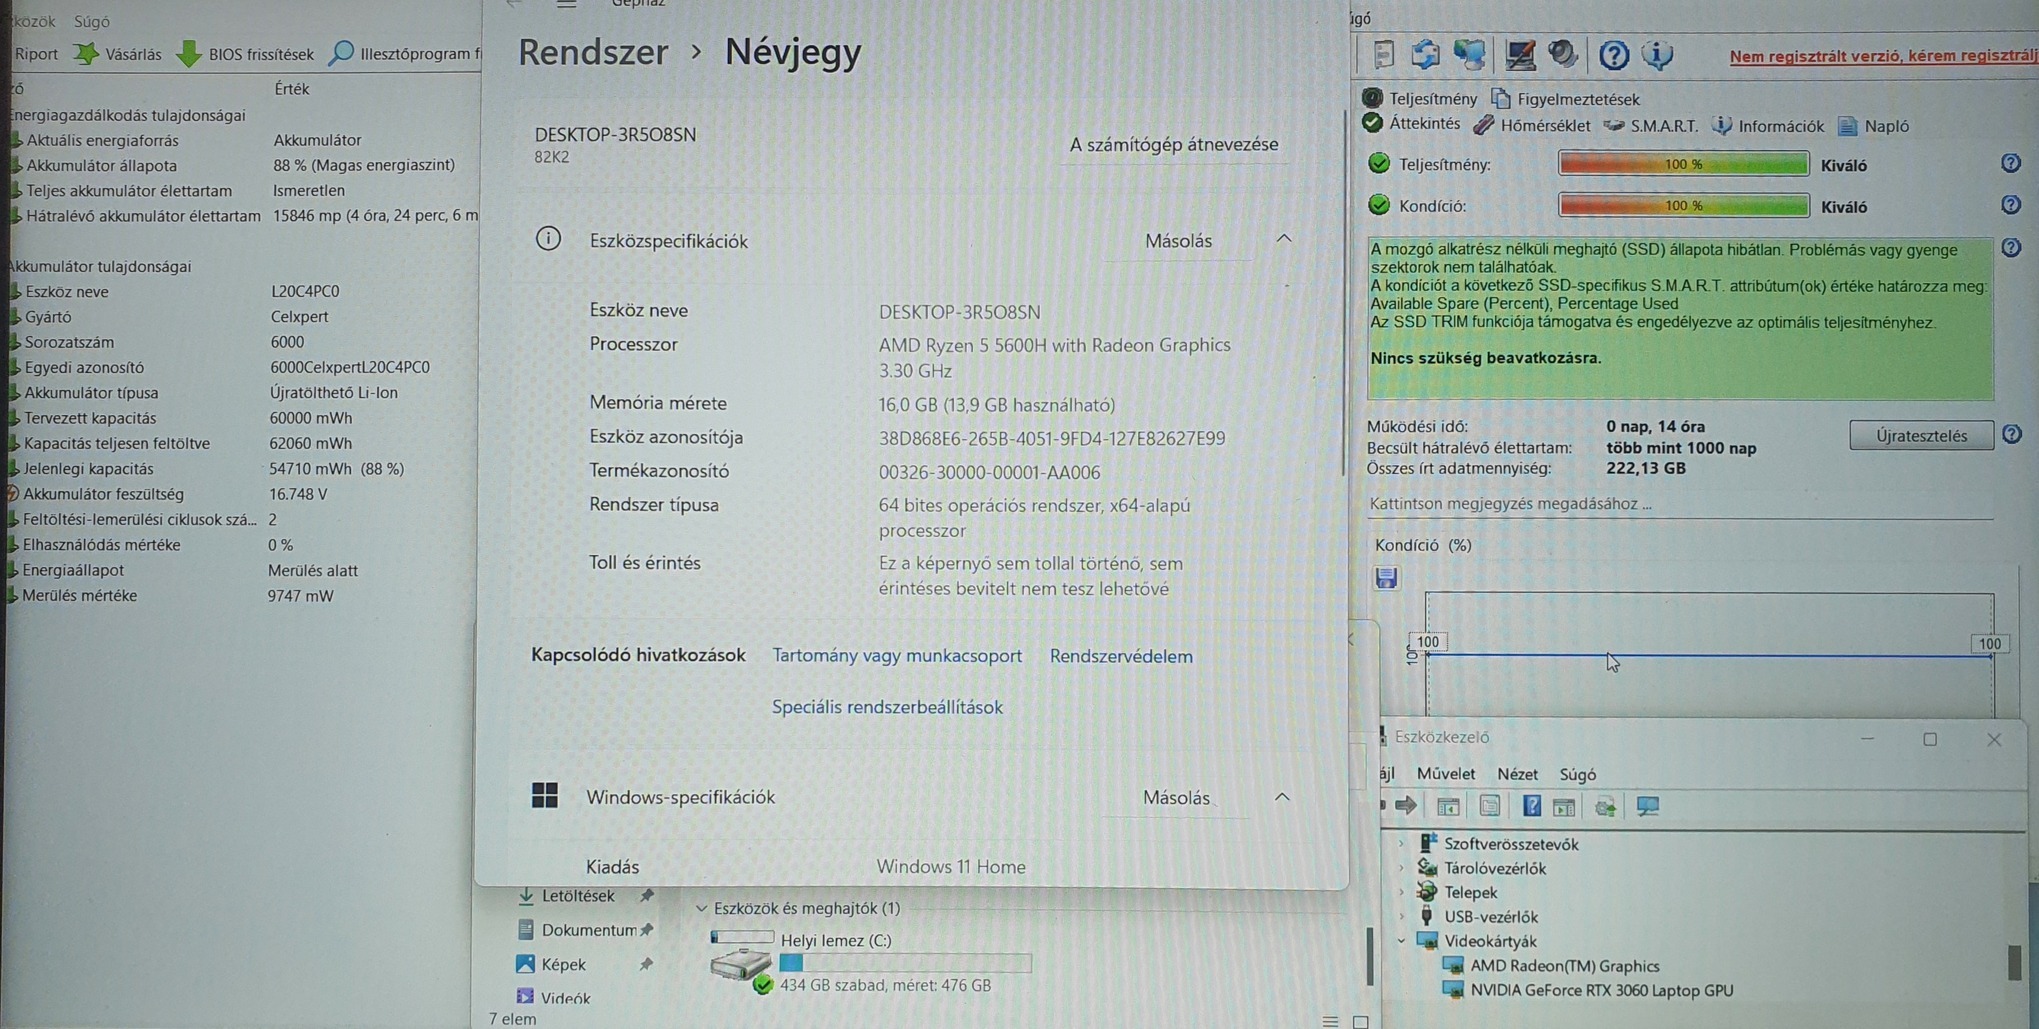The width and height of the screenshot is (2039, 1029).
Task: Open the Művelet menu in Device Manager
Action: (1445, 773)
